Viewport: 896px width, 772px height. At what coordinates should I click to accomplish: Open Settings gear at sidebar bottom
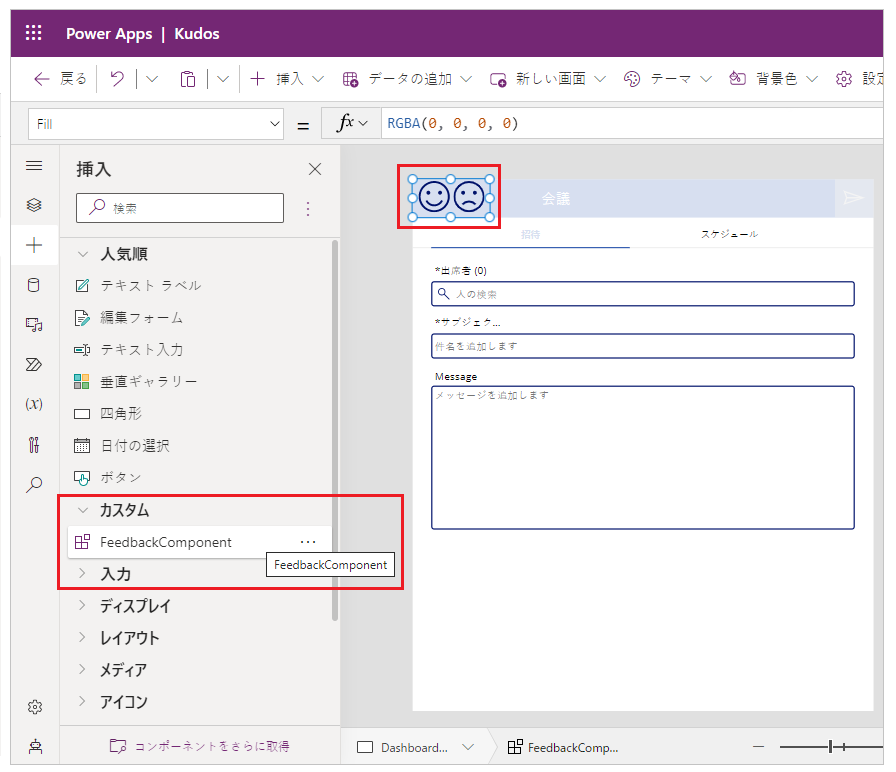[x=34, y=707]
